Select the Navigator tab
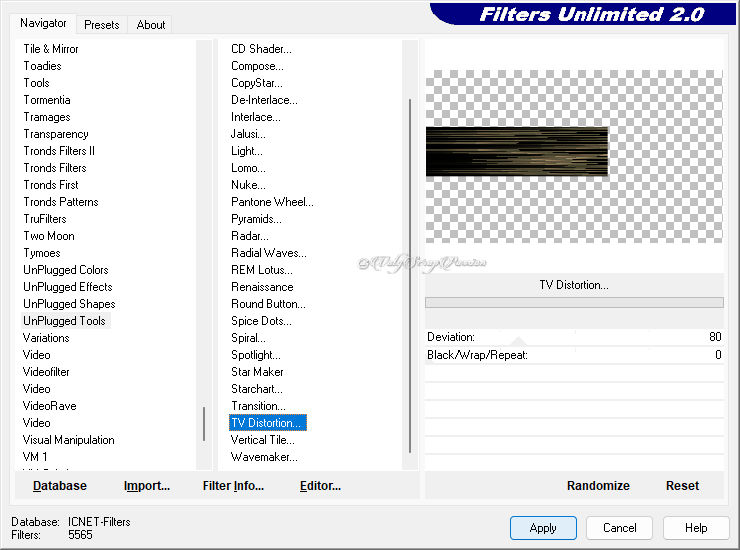The image size is (740, 550). pos(43,23)
